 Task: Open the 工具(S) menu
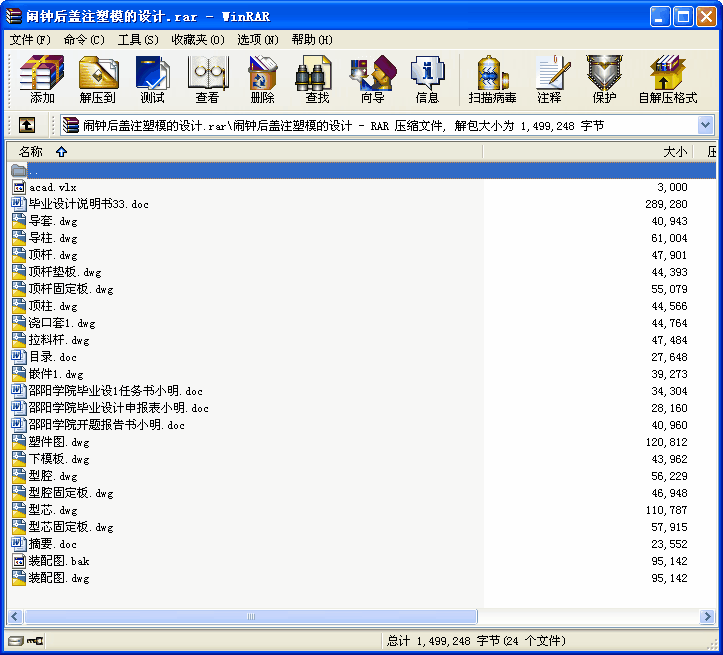[138, 40]
